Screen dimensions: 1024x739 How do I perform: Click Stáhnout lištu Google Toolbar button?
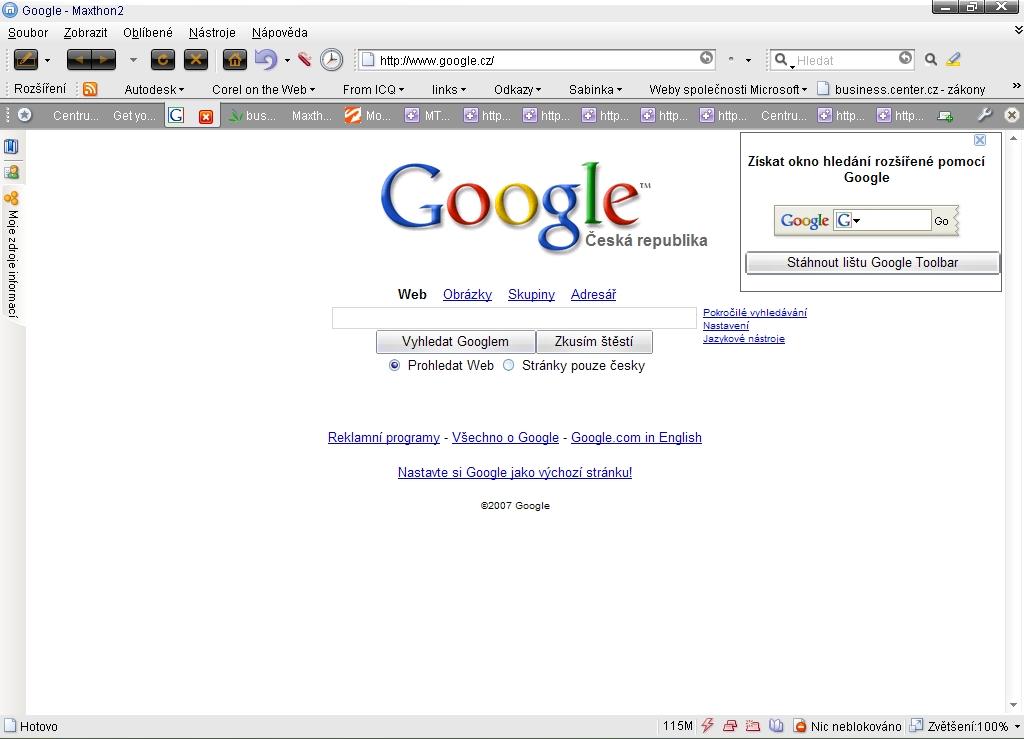[872, 262]
